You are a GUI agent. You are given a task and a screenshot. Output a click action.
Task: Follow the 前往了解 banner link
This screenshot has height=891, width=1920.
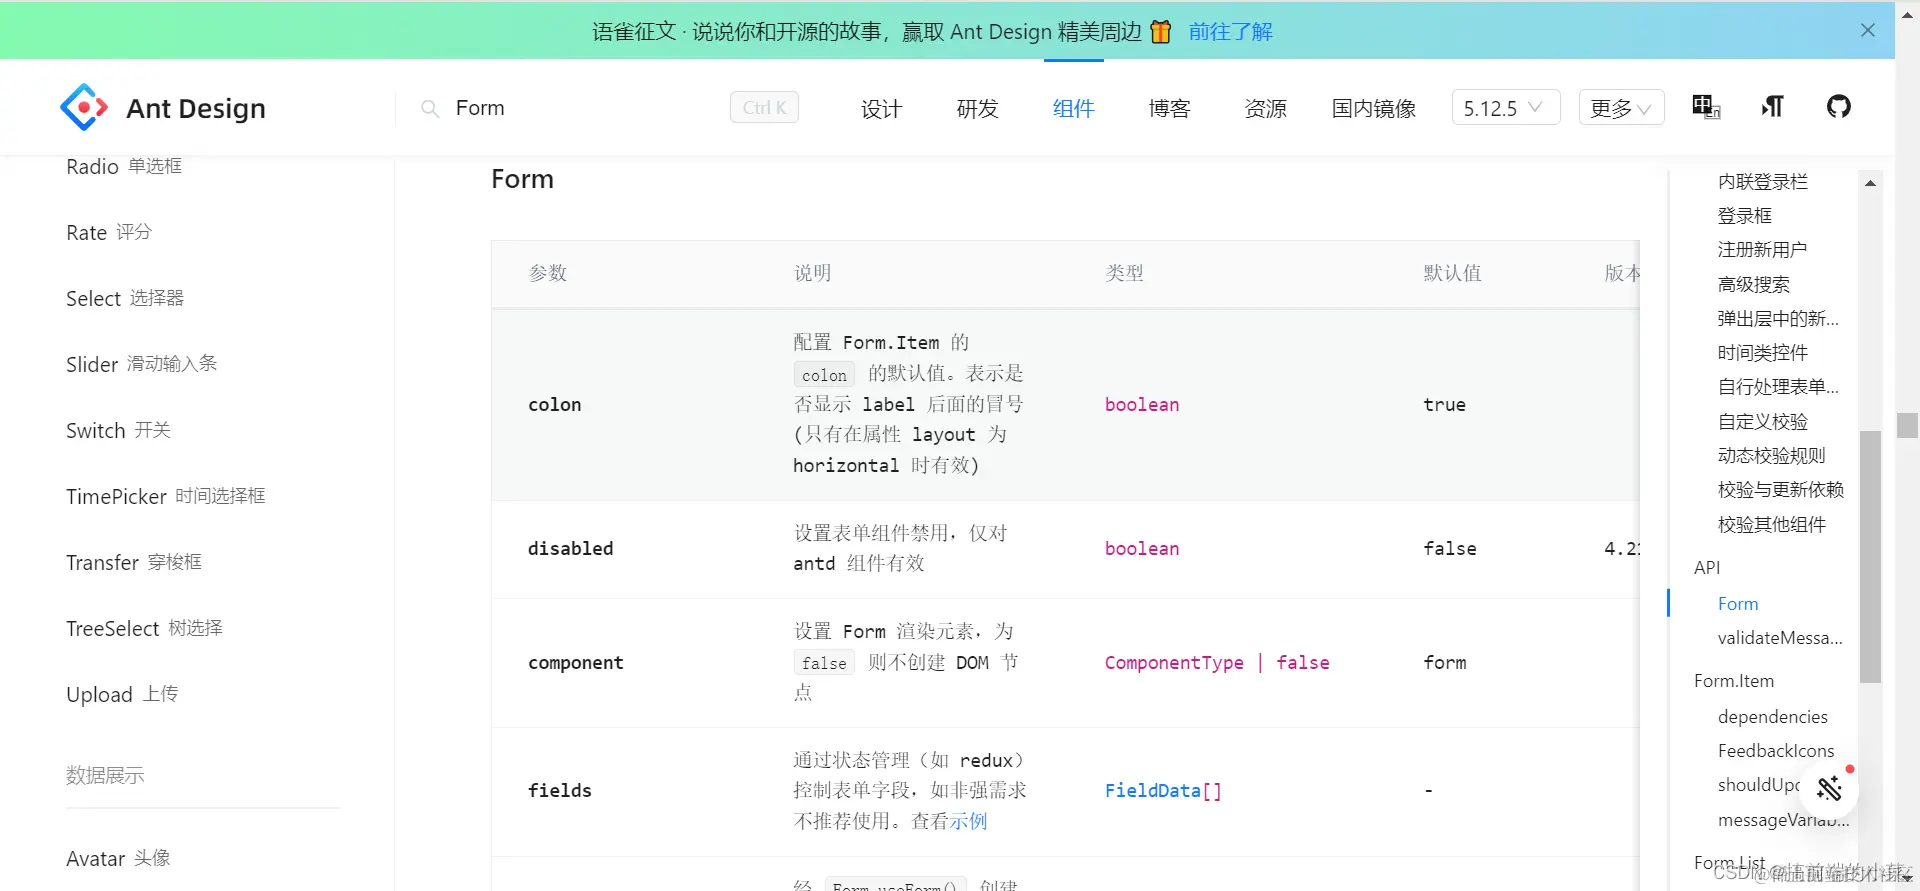pyautogui.click(x=1230, y=32)
